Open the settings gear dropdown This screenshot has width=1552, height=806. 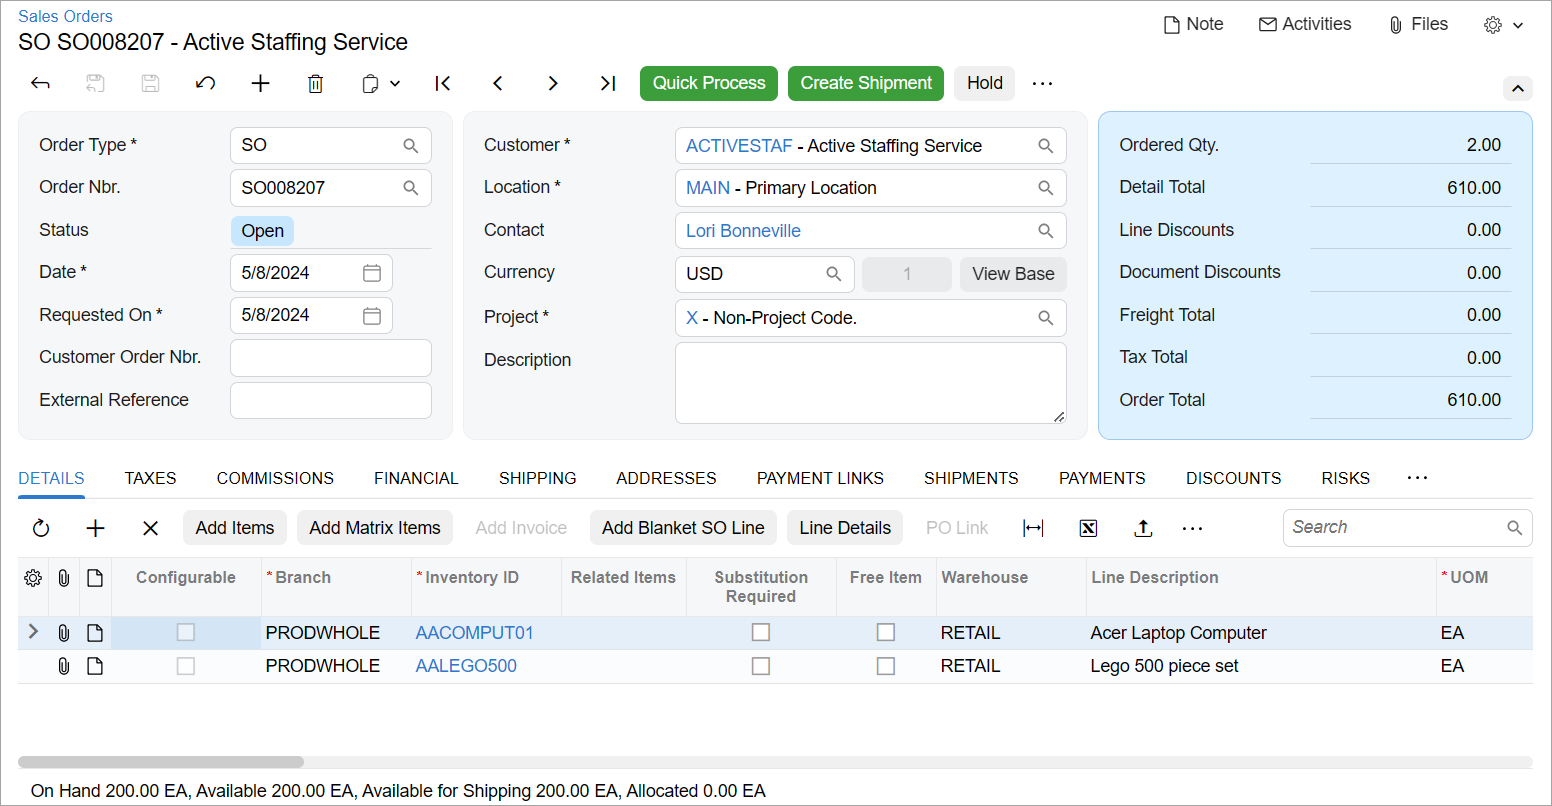point(1503,25)
